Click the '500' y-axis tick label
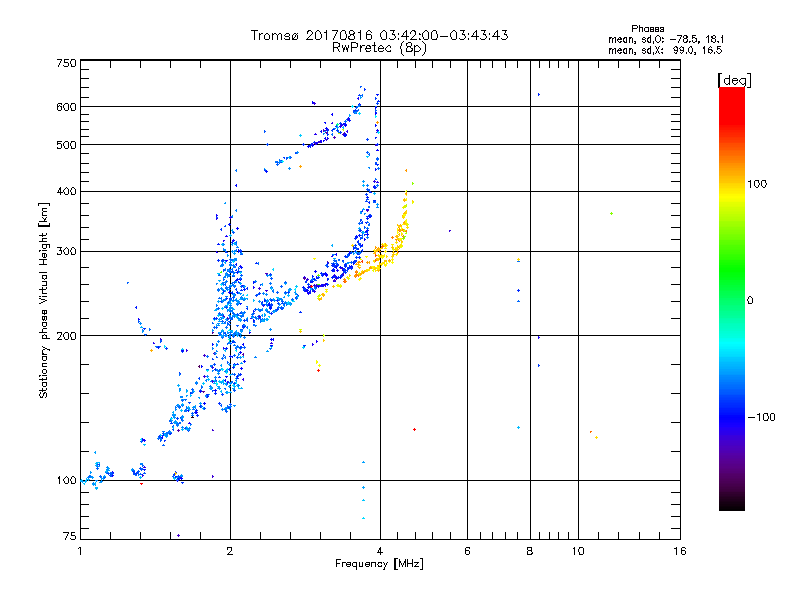The image size is (800, 600). [x=66, y=145]
